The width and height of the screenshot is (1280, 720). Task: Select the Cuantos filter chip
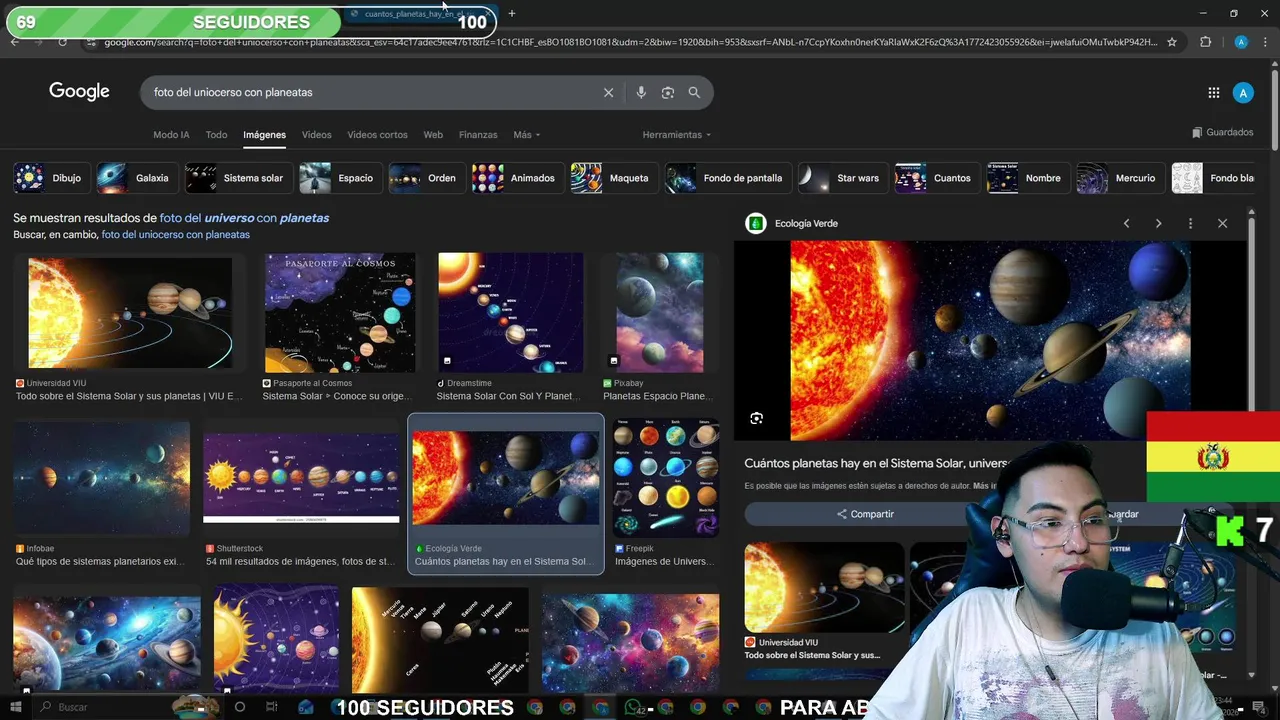[936, 178]
